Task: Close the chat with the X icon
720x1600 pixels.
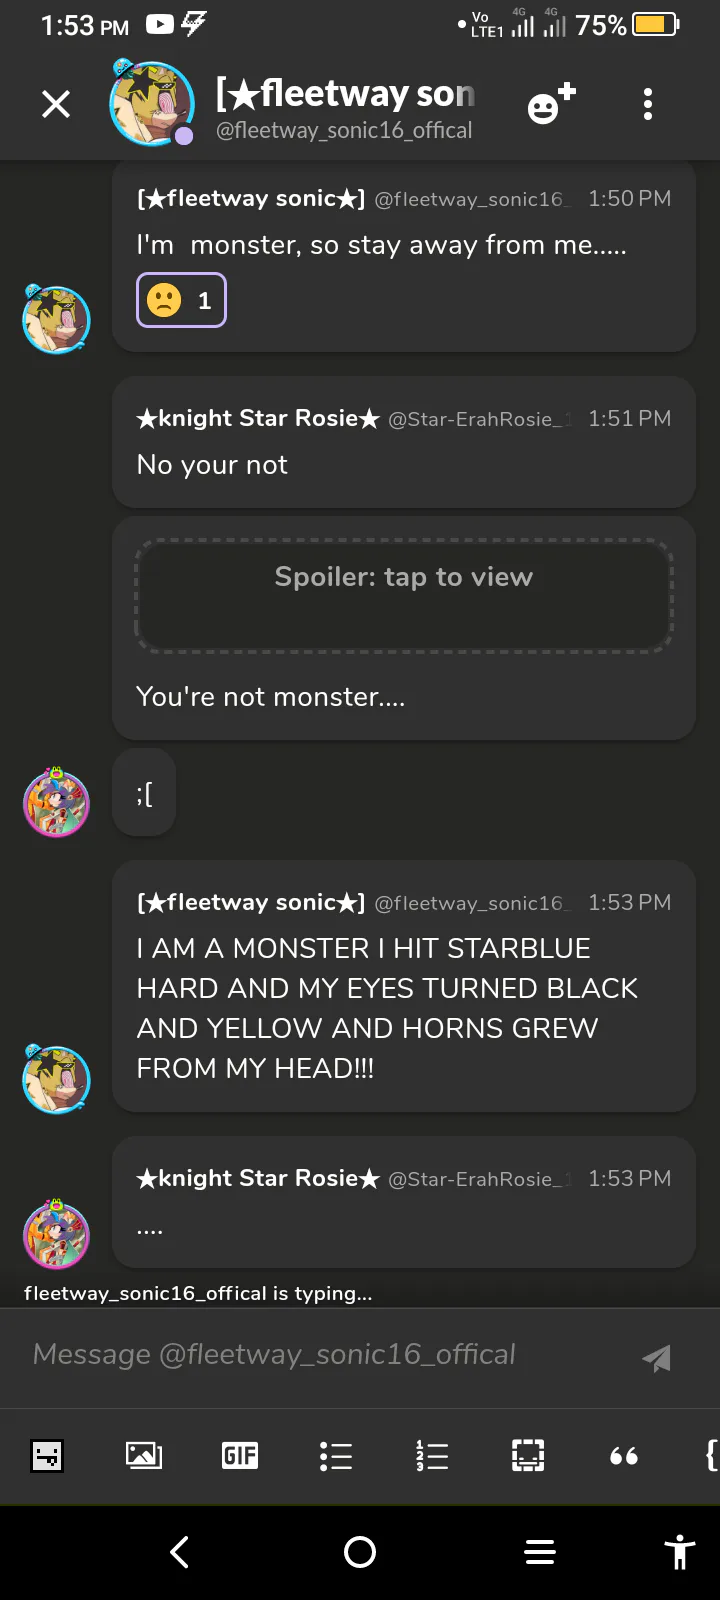Action: pyautogui.click(x=56, y=104)
